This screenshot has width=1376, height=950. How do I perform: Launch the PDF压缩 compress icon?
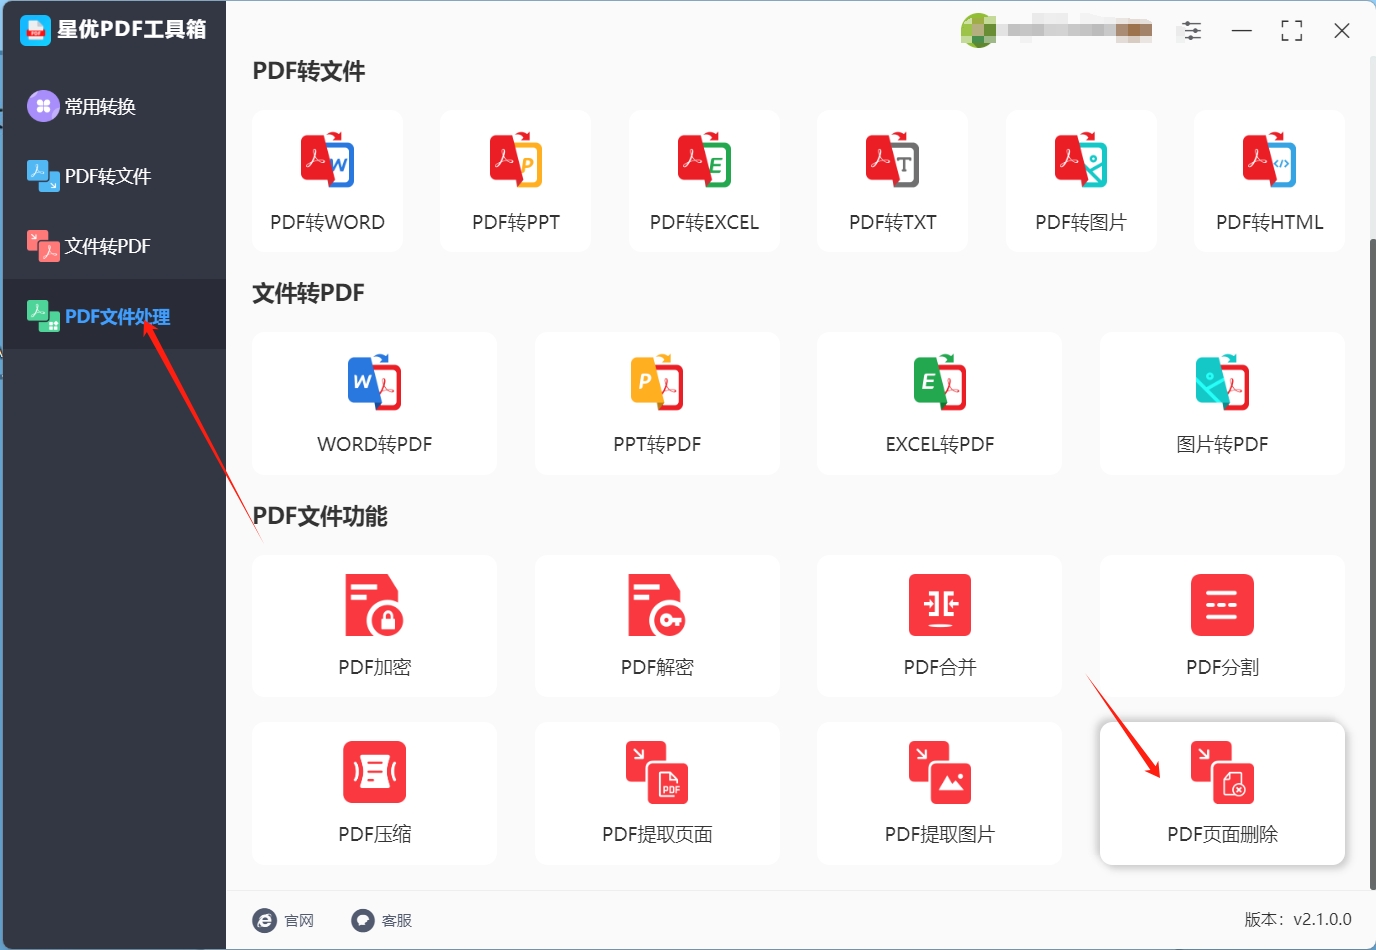pos(374,772)
